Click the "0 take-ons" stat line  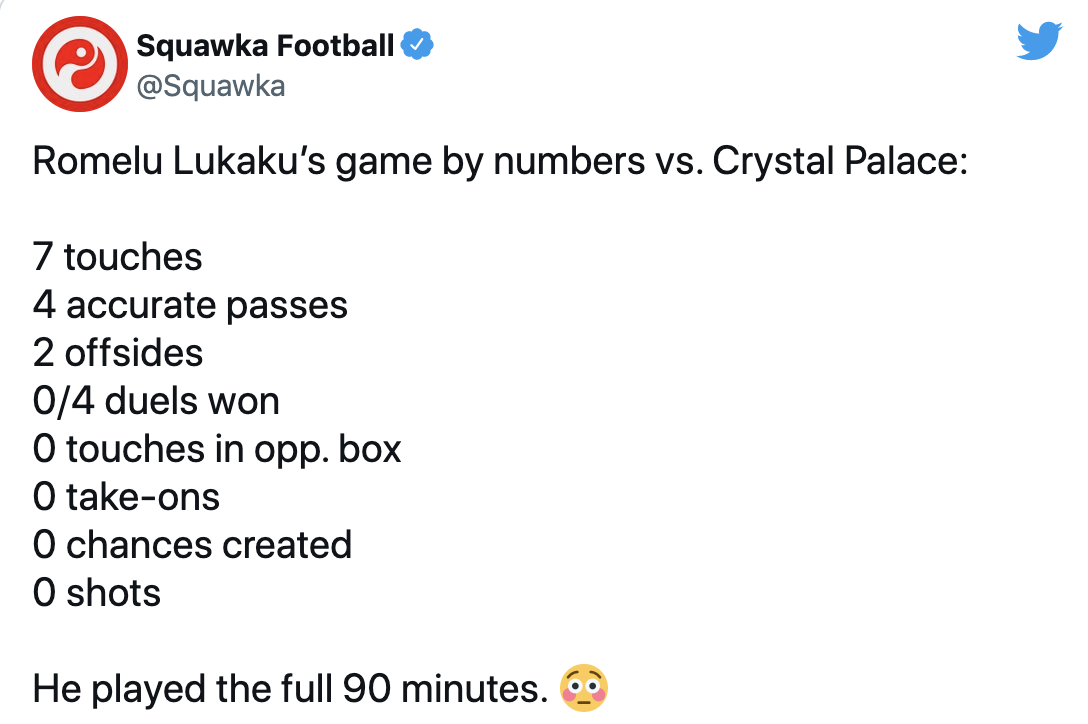pos(126,497)
